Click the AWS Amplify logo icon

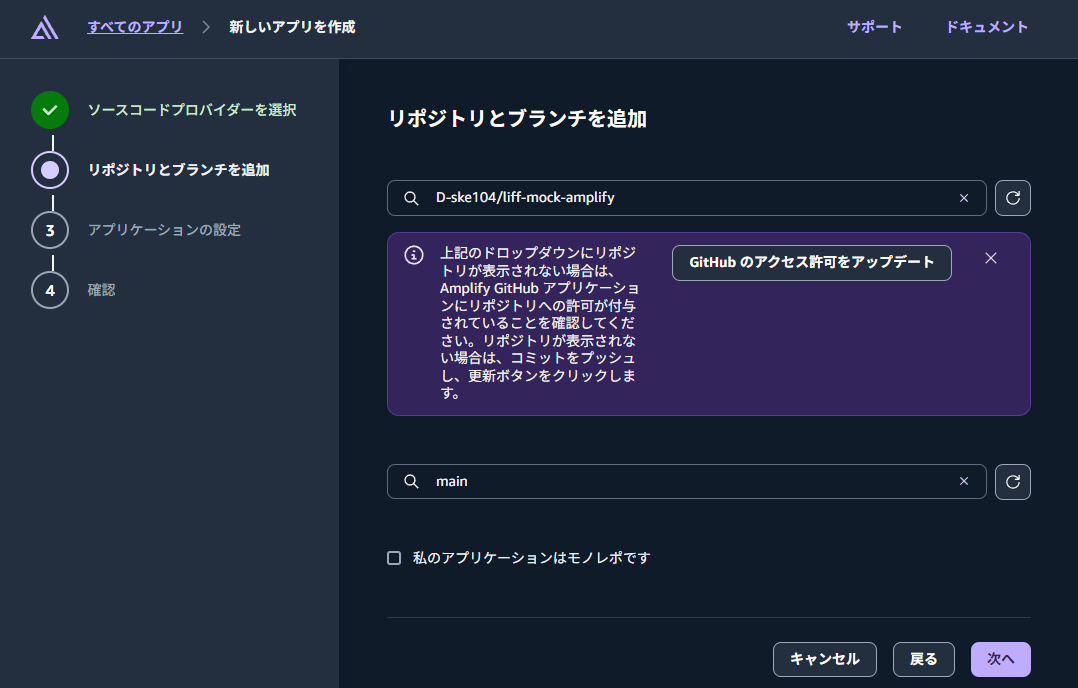pyautogui.click(x=45, y=27)
